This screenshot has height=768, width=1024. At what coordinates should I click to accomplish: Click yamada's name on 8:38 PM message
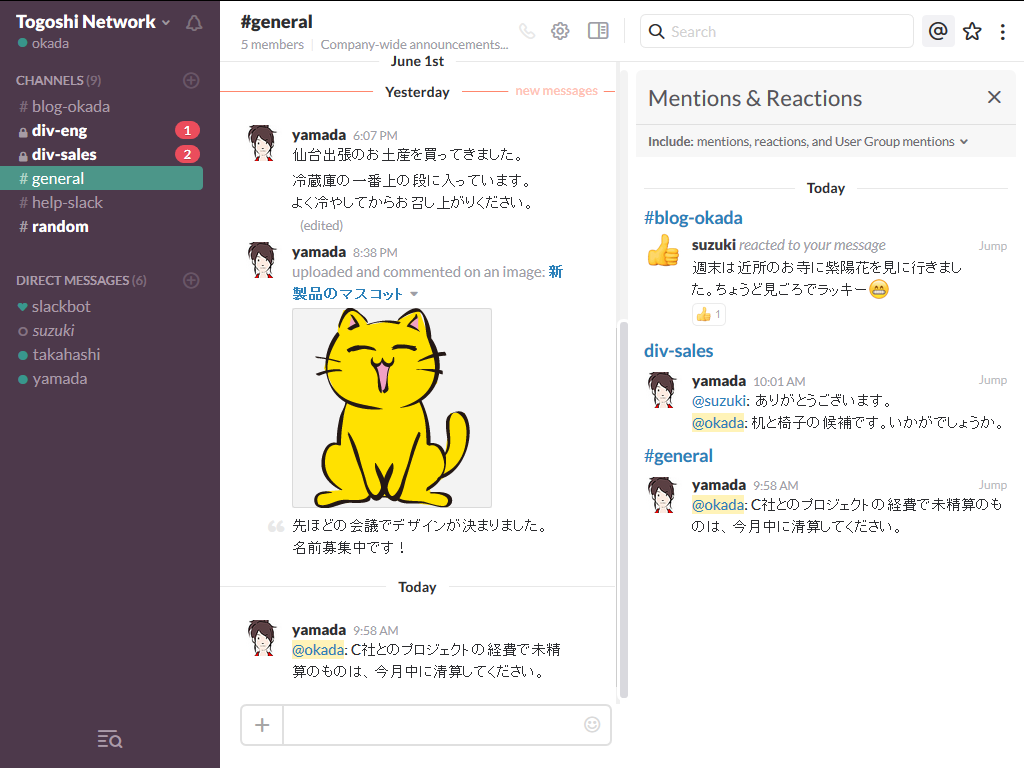319,252
